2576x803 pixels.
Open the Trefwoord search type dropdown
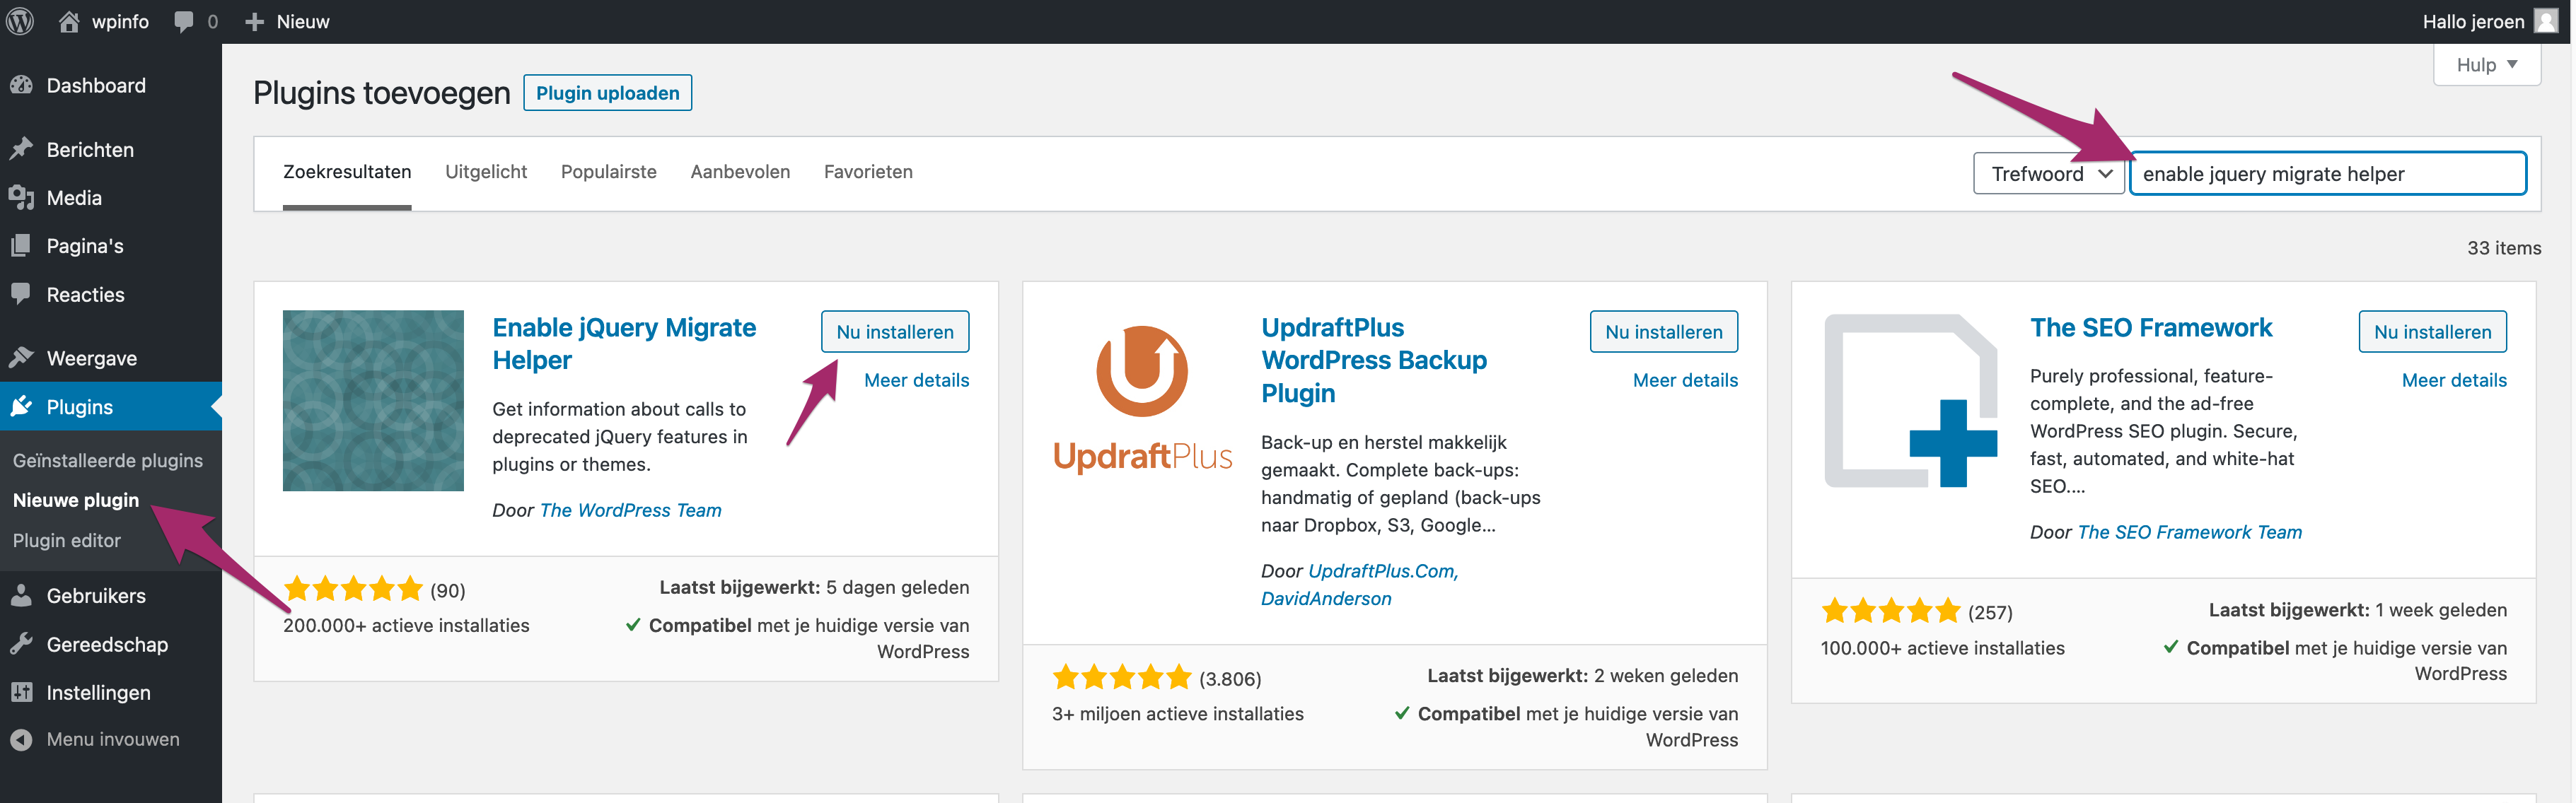(x=2049, y=174)
